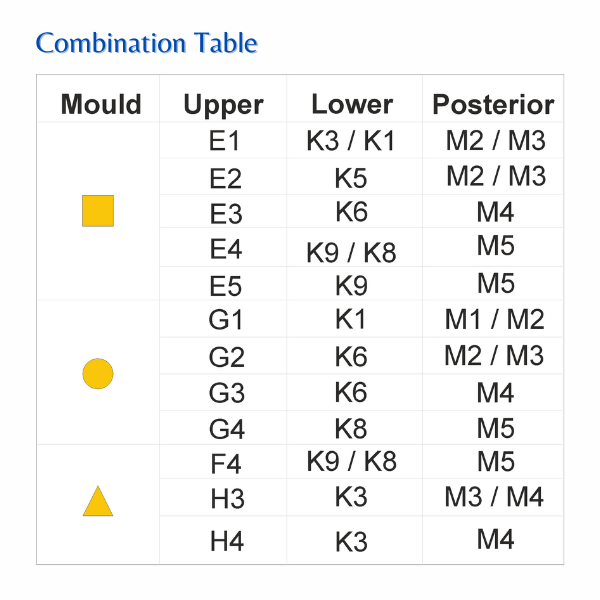Select the Mould column header
Image resolution: width=600 pixels, height=600 pixels.
(101, 104)
